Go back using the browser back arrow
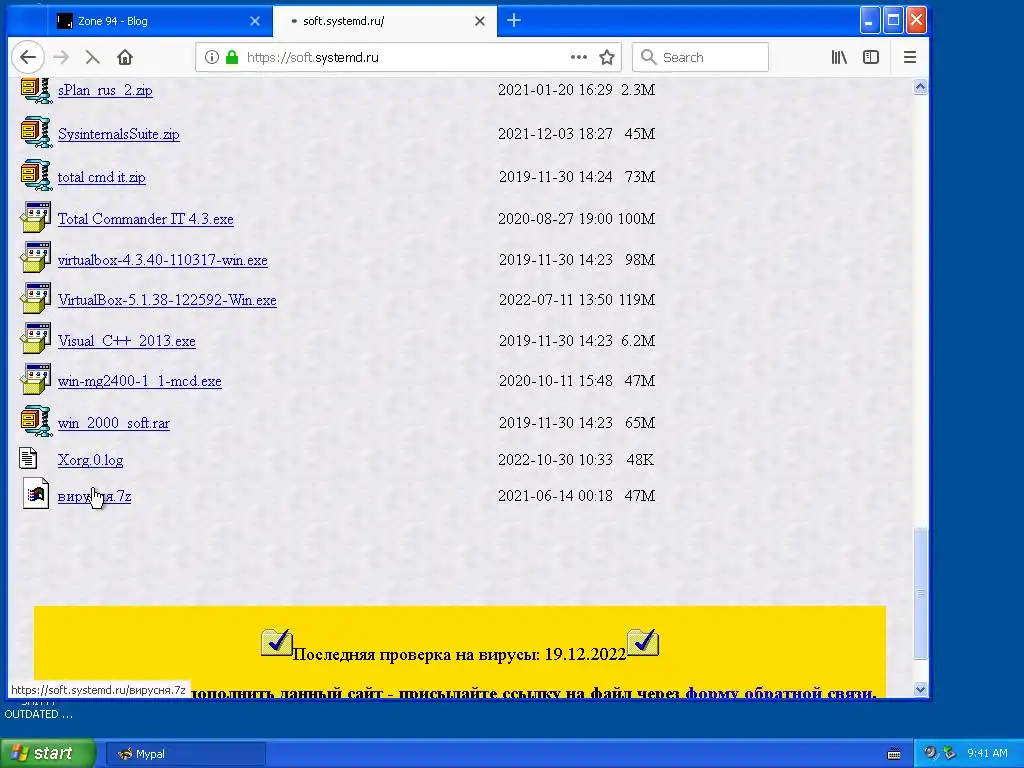This screenshot has width=1024, height=768. pos(28,57)
